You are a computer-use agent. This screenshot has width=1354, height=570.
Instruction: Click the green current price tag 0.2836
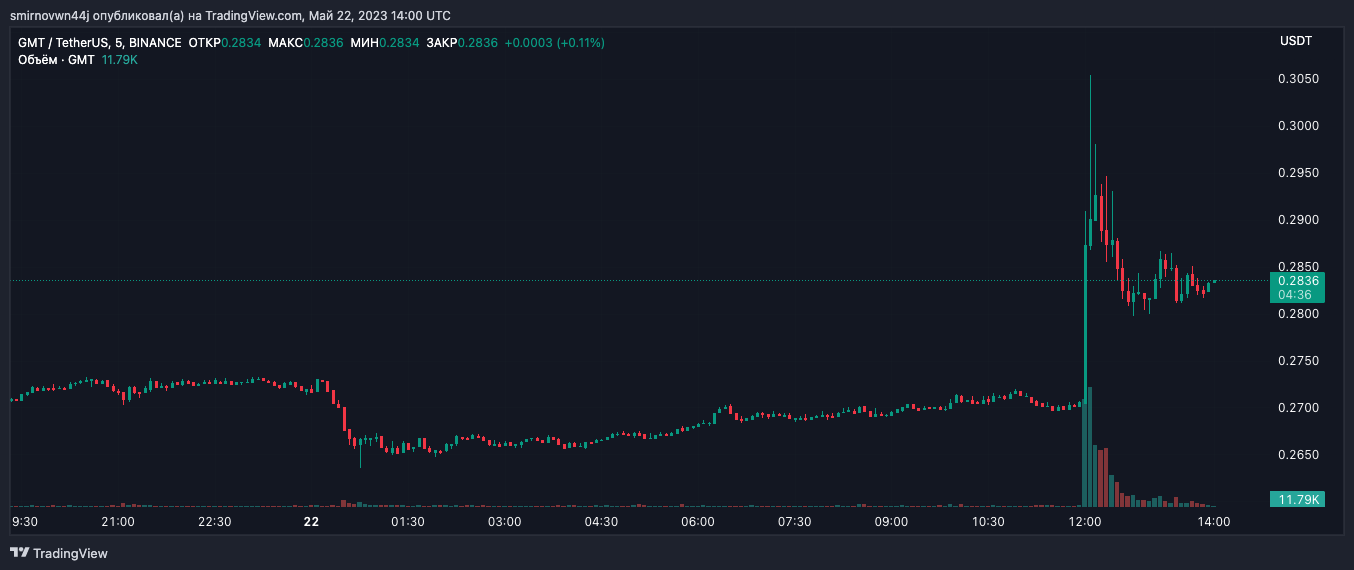point(1297,281)
